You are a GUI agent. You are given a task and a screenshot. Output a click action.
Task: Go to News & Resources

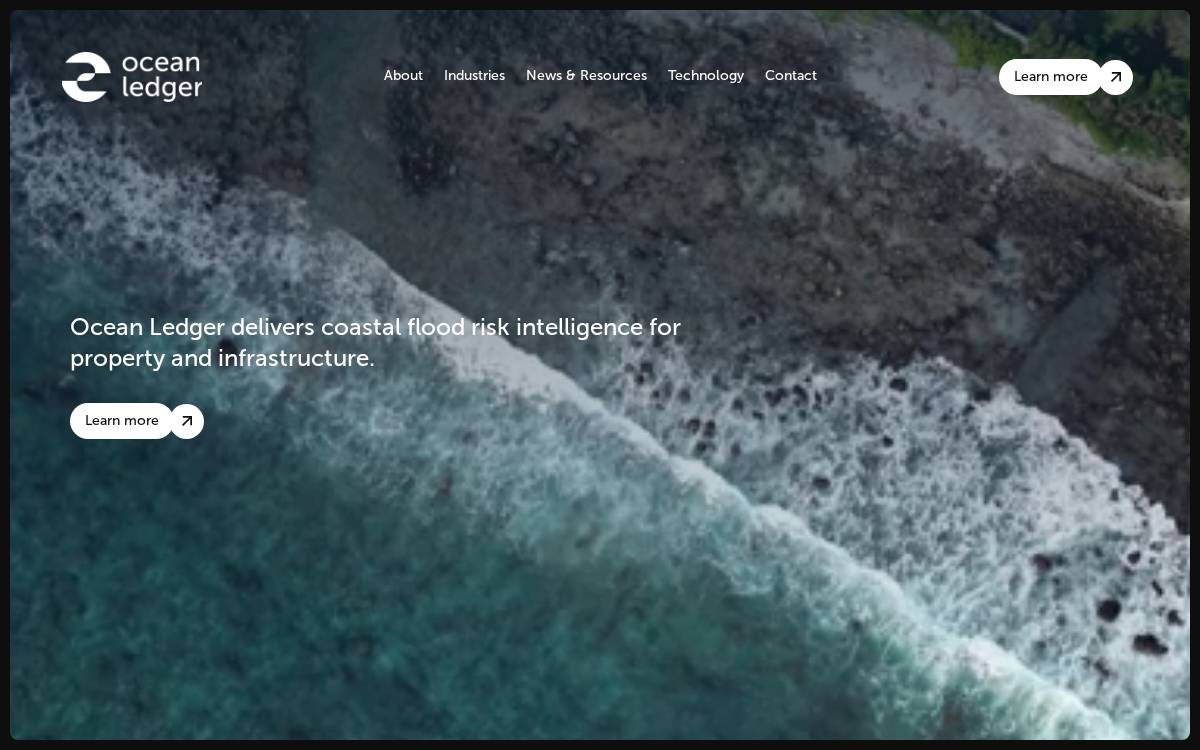point(586,76)
